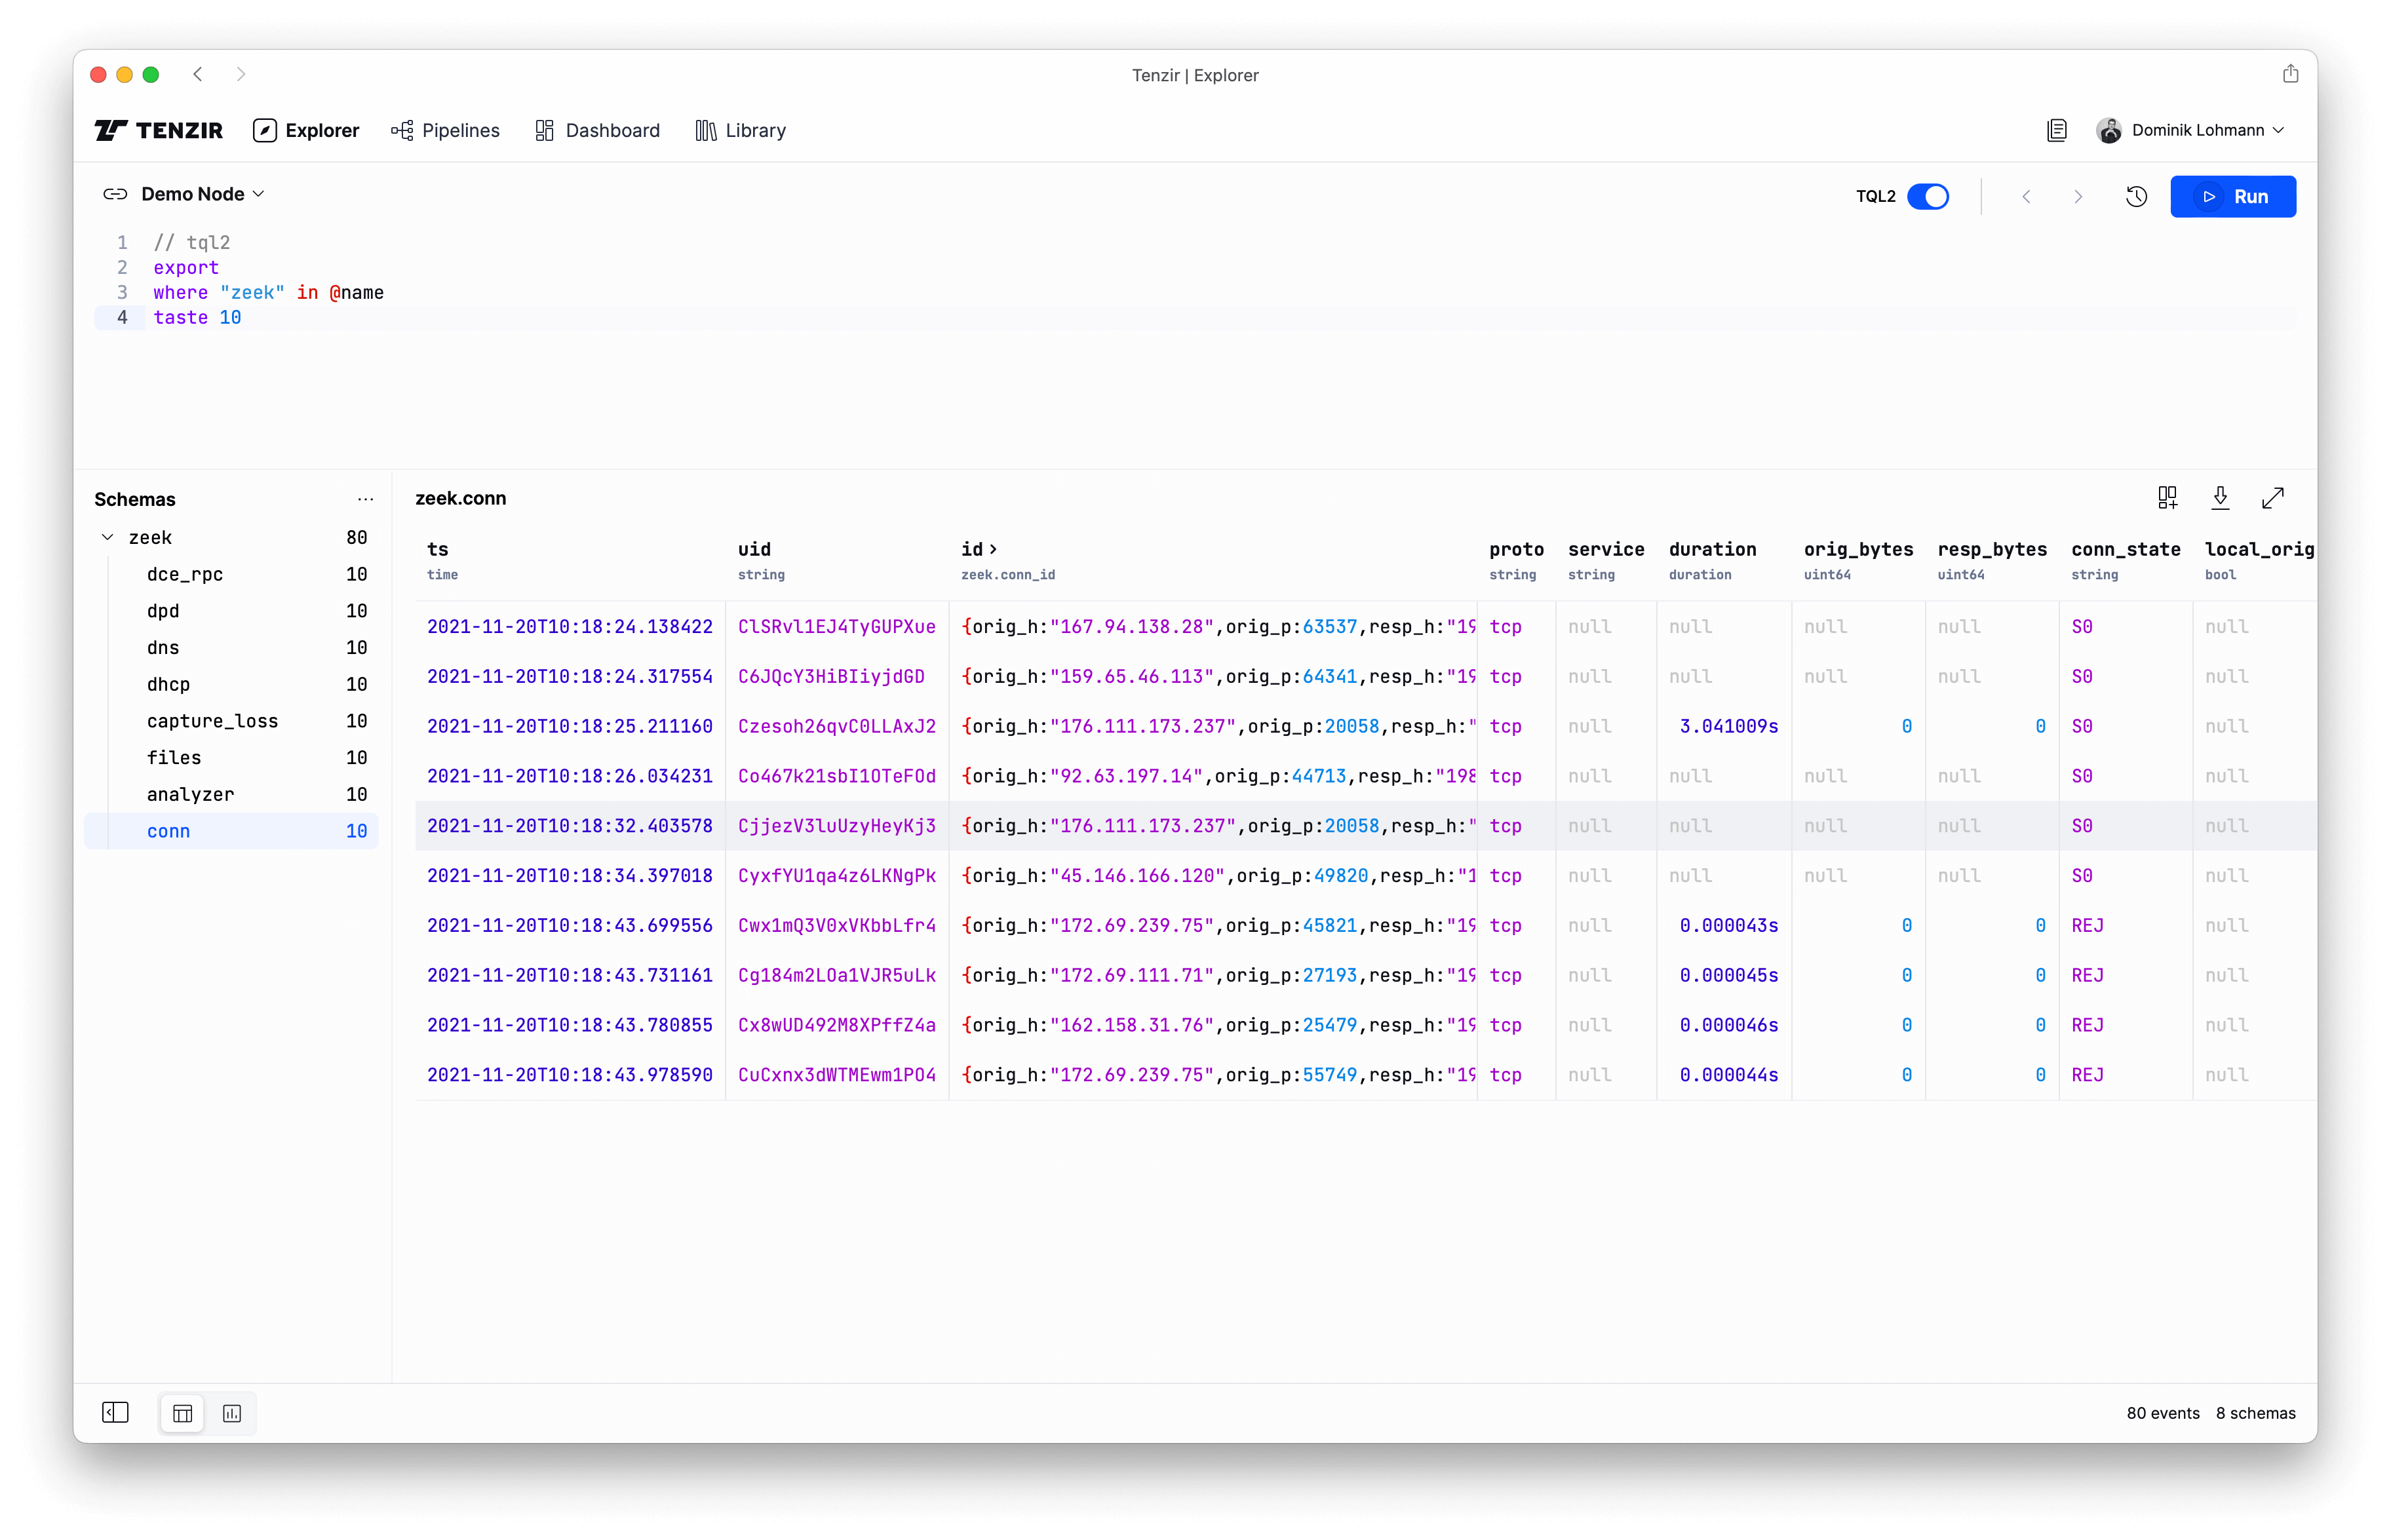
Task: Open the Schemas more options menu
Action: click(366, 499)
